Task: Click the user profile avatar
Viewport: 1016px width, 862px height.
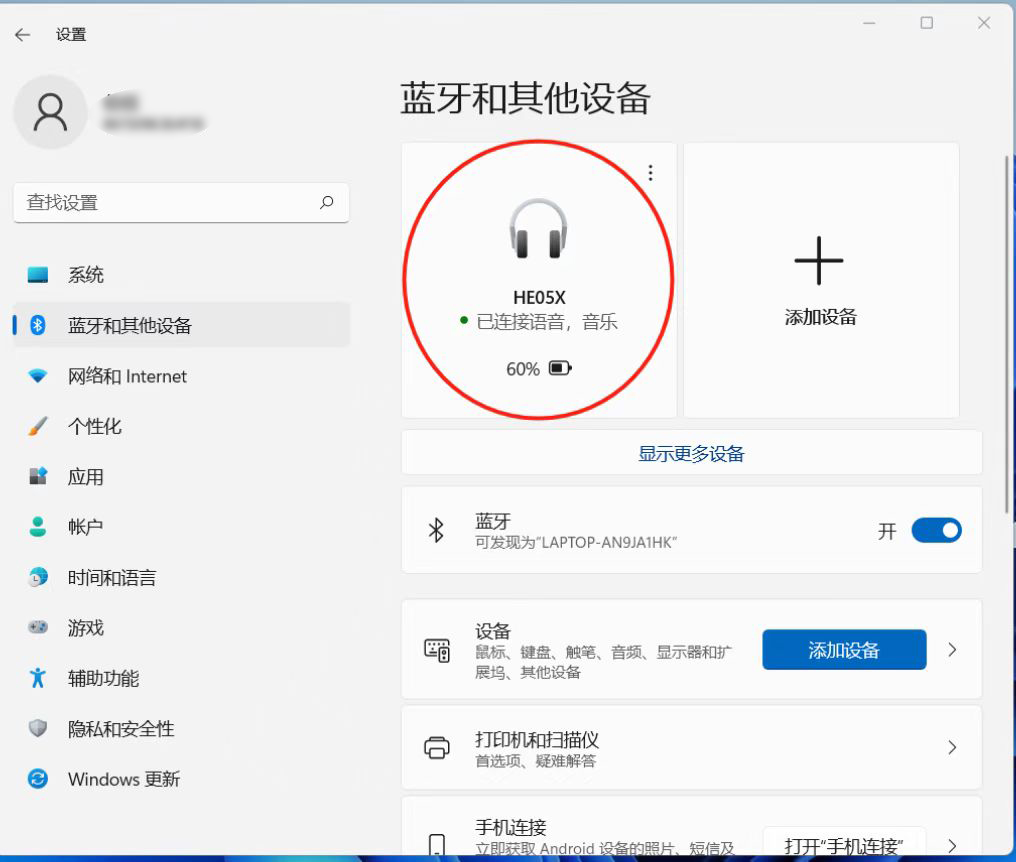Action: pos(49,113)
